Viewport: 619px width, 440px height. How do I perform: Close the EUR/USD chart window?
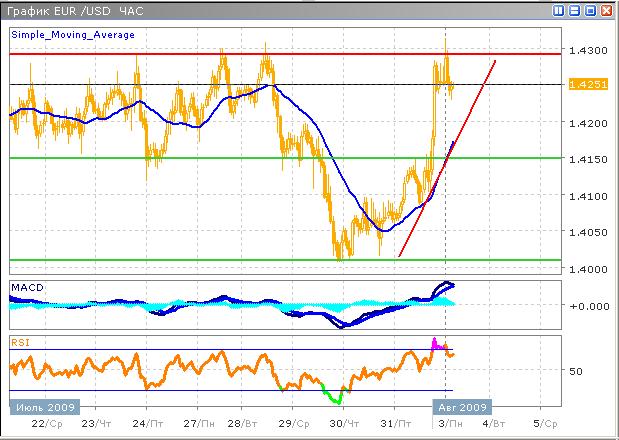[x=606, y=10]
